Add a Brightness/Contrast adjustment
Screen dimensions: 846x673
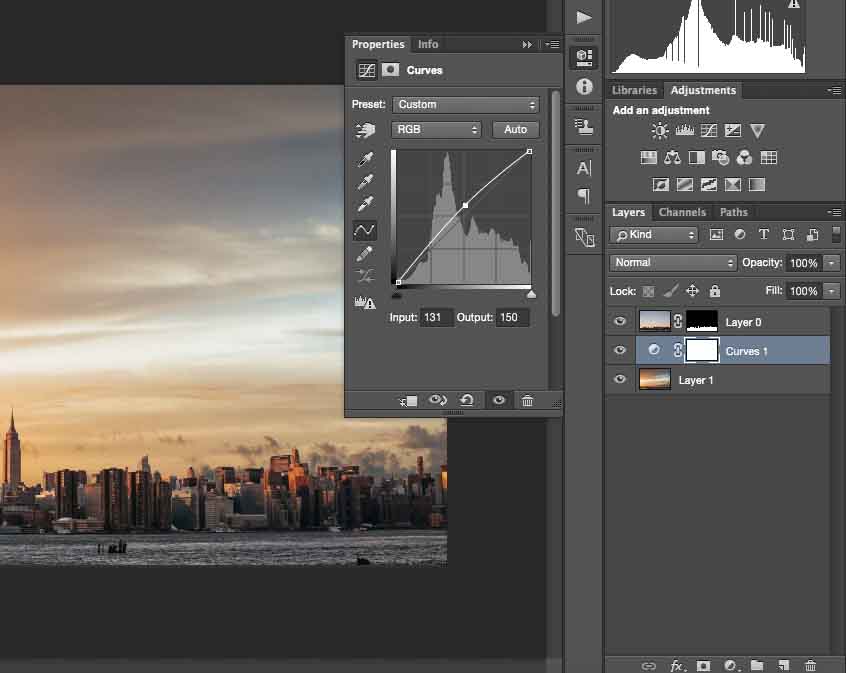click(659, 130)
